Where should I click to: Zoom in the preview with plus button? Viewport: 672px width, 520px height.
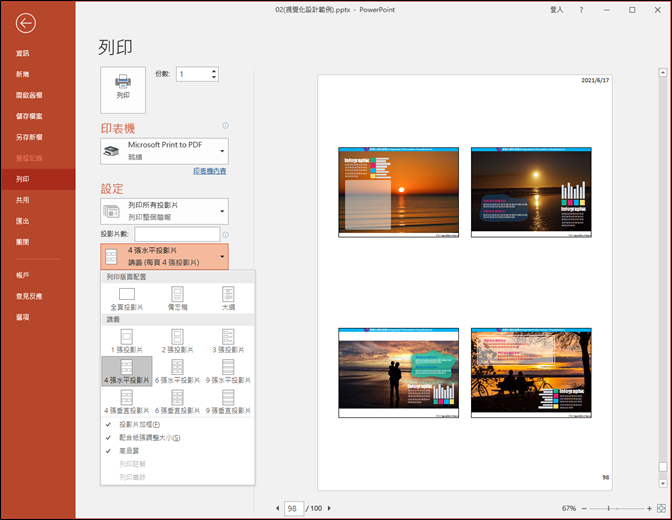(x=649, y=508)
